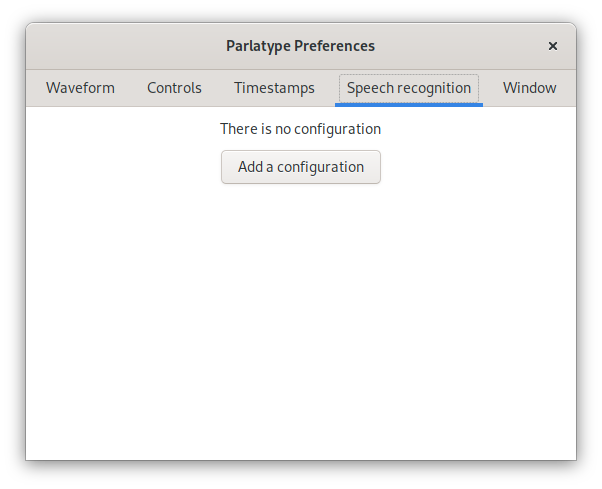Image resolution: width=602 pixels, height=489 pixels.
Task: Click the Add a configuration button
Action: click(301, 167)
